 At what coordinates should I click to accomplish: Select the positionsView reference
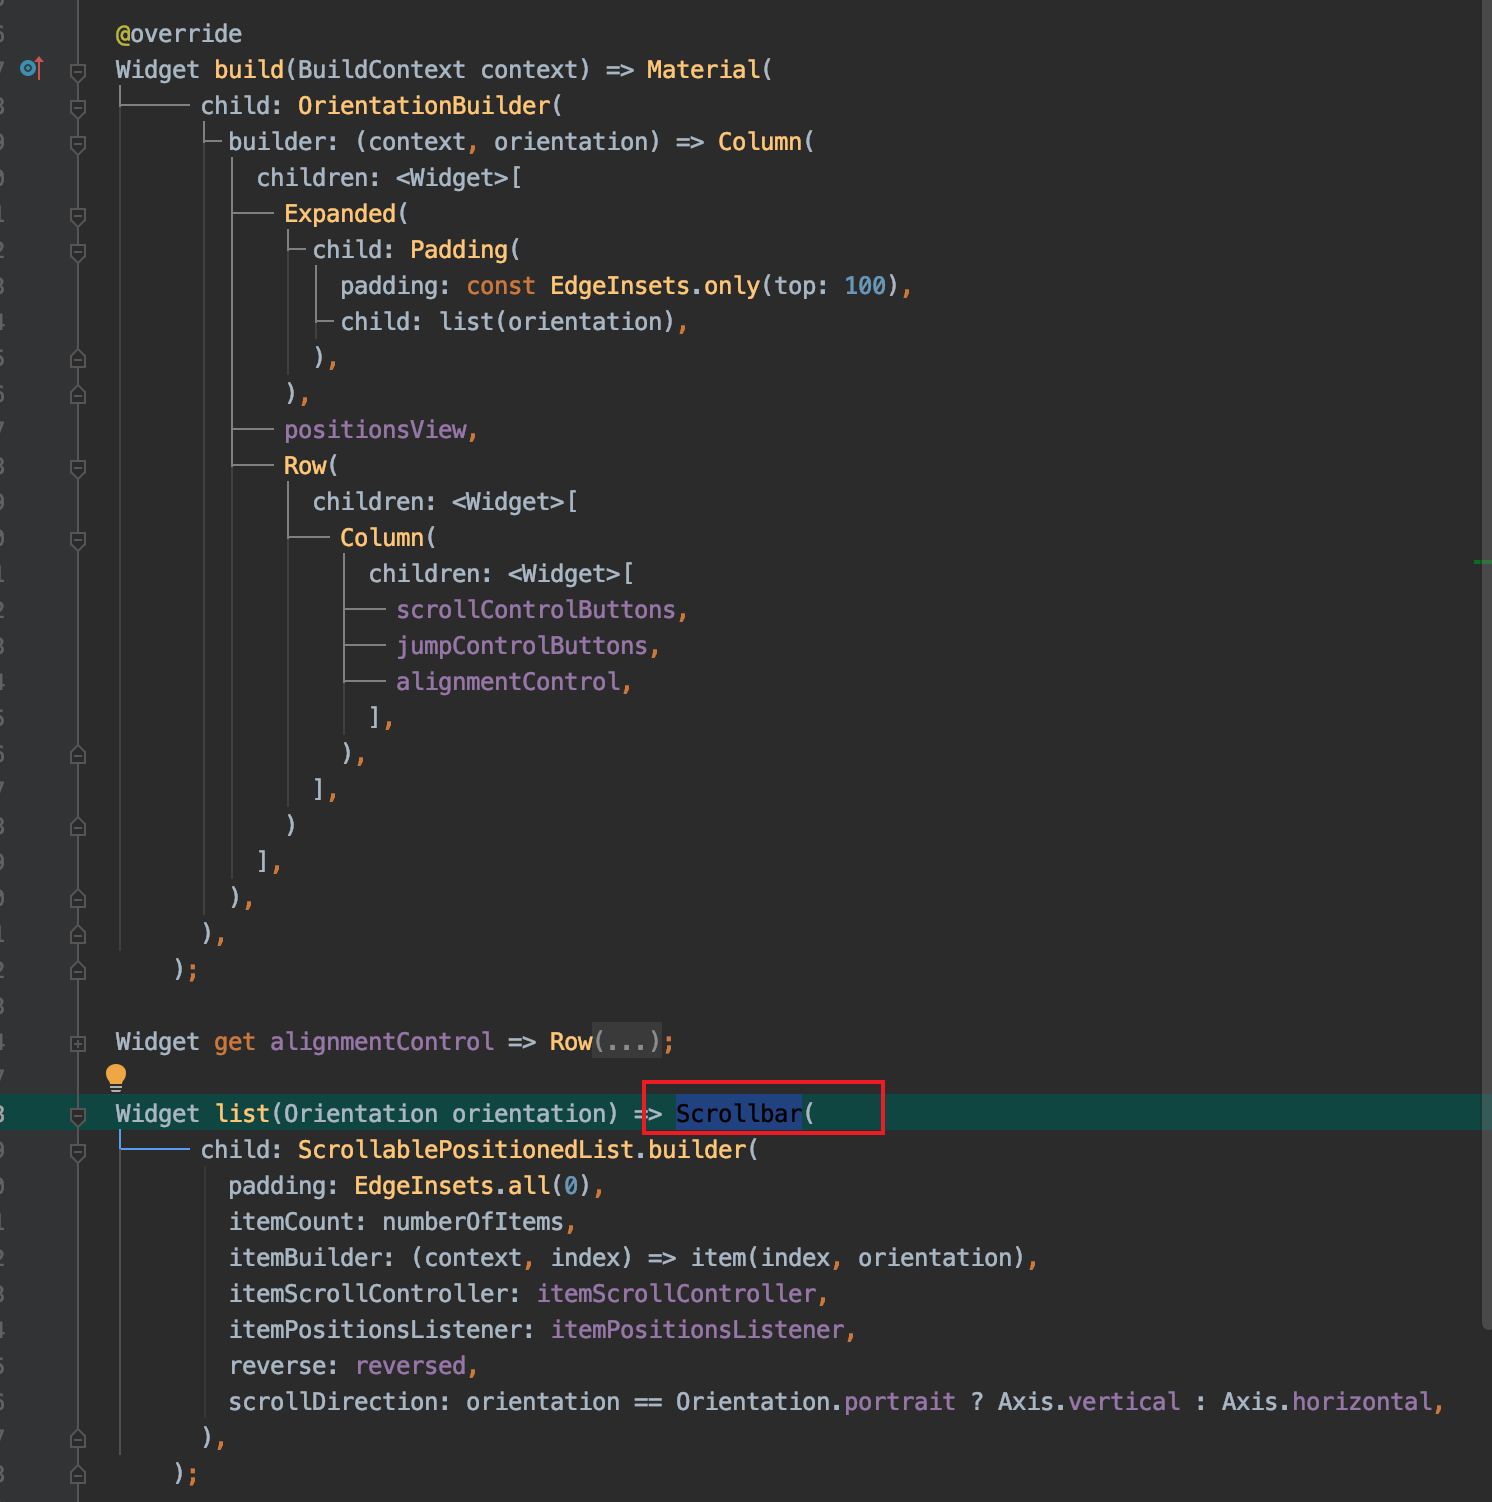(378, 429)
